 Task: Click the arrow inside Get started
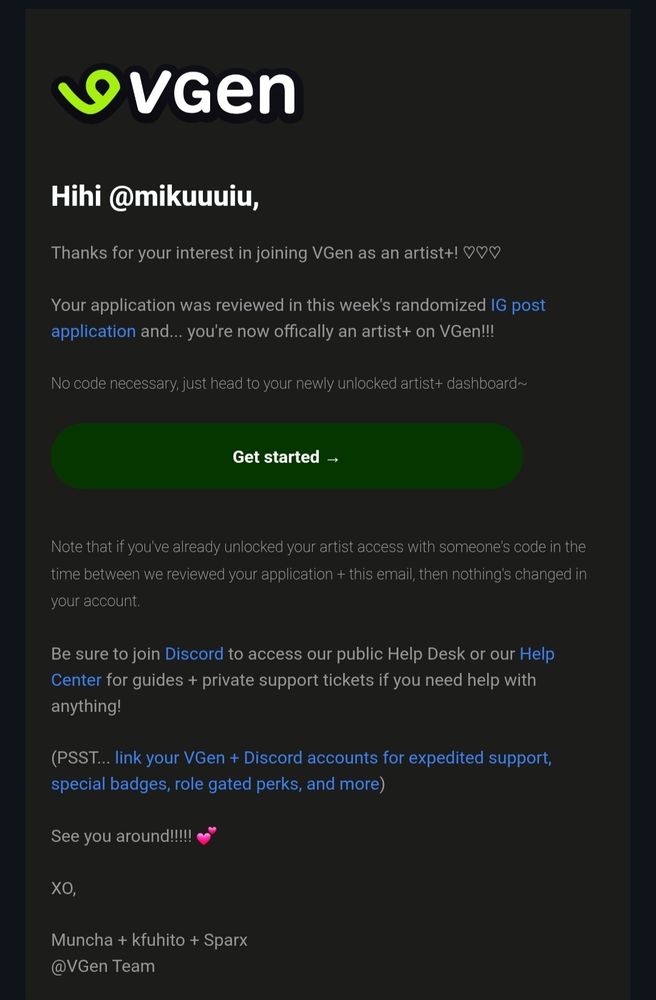pos(332,458)
